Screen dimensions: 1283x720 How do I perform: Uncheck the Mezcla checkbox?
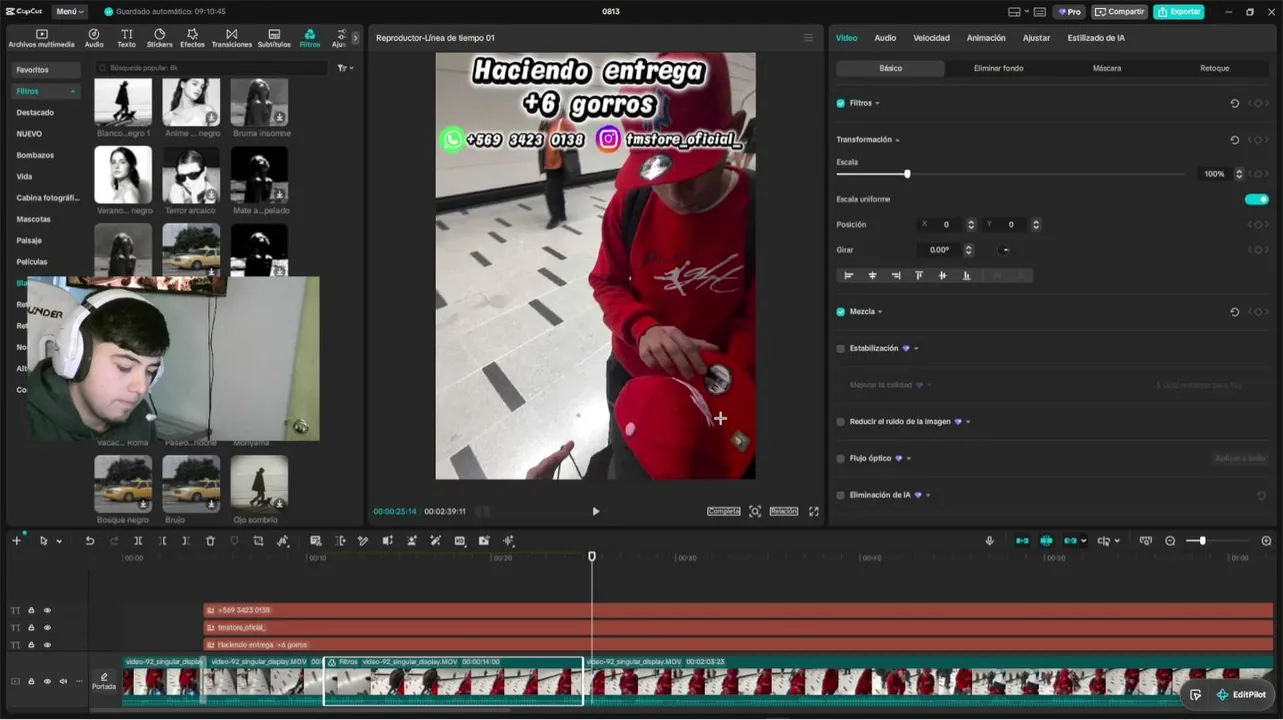(x=840, y=312)
